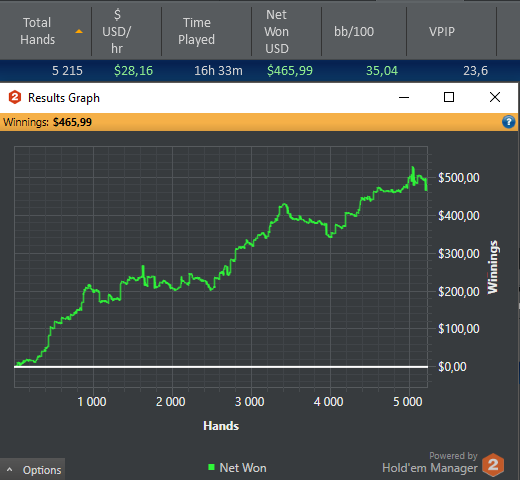Click the Results Graph window title

pyautogui.click(x=64, y=98)
